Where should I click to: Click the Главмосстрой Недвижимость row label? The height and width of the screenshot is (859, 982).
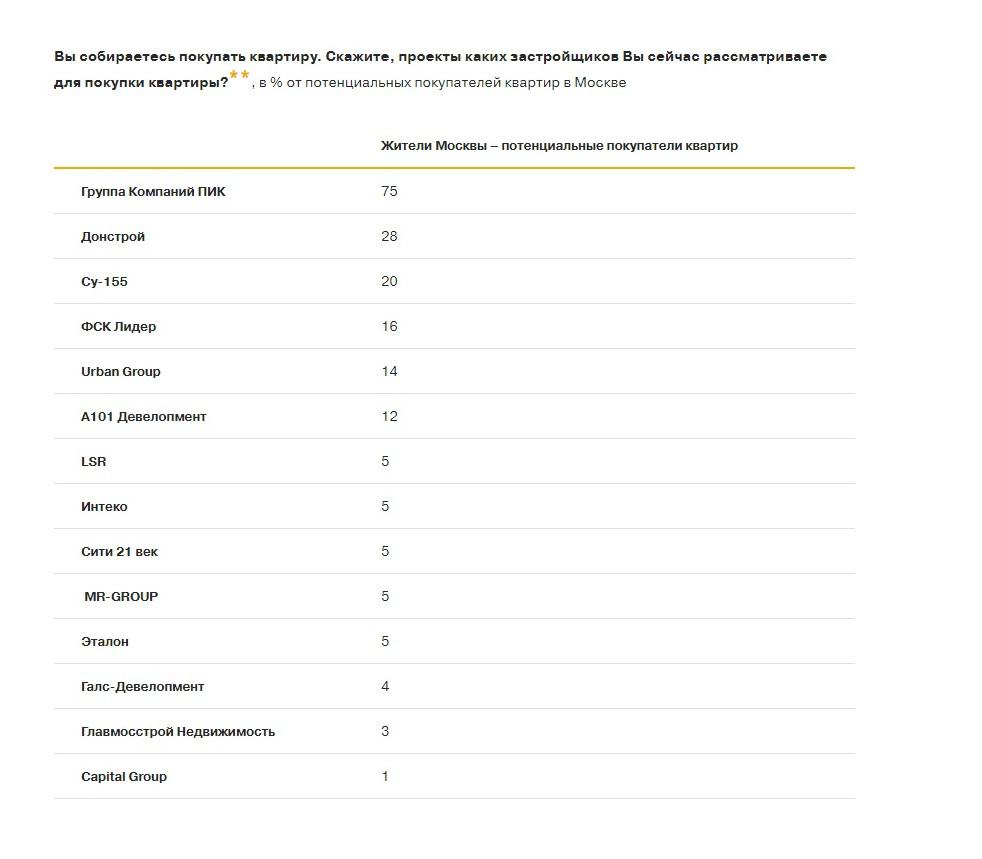pos(178,732)
